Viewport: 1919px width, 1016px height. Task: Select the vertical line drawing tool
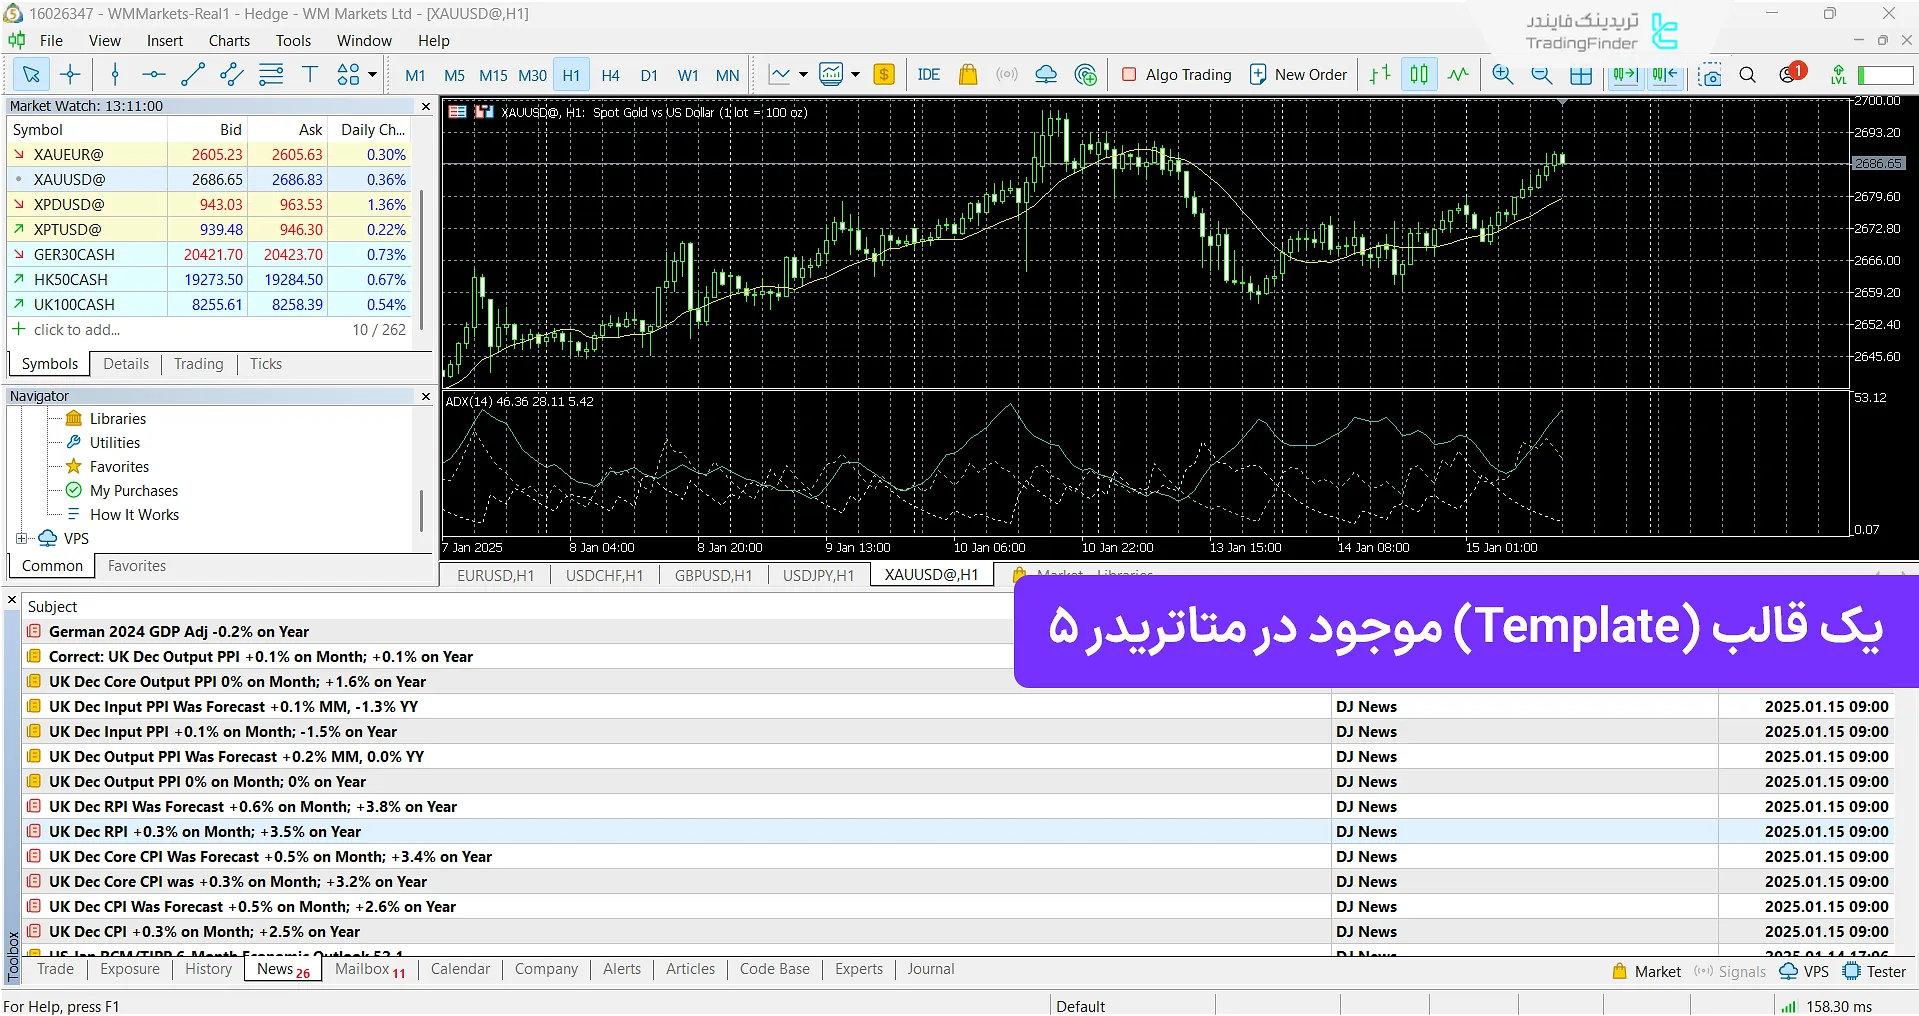(x=115, y=74)
